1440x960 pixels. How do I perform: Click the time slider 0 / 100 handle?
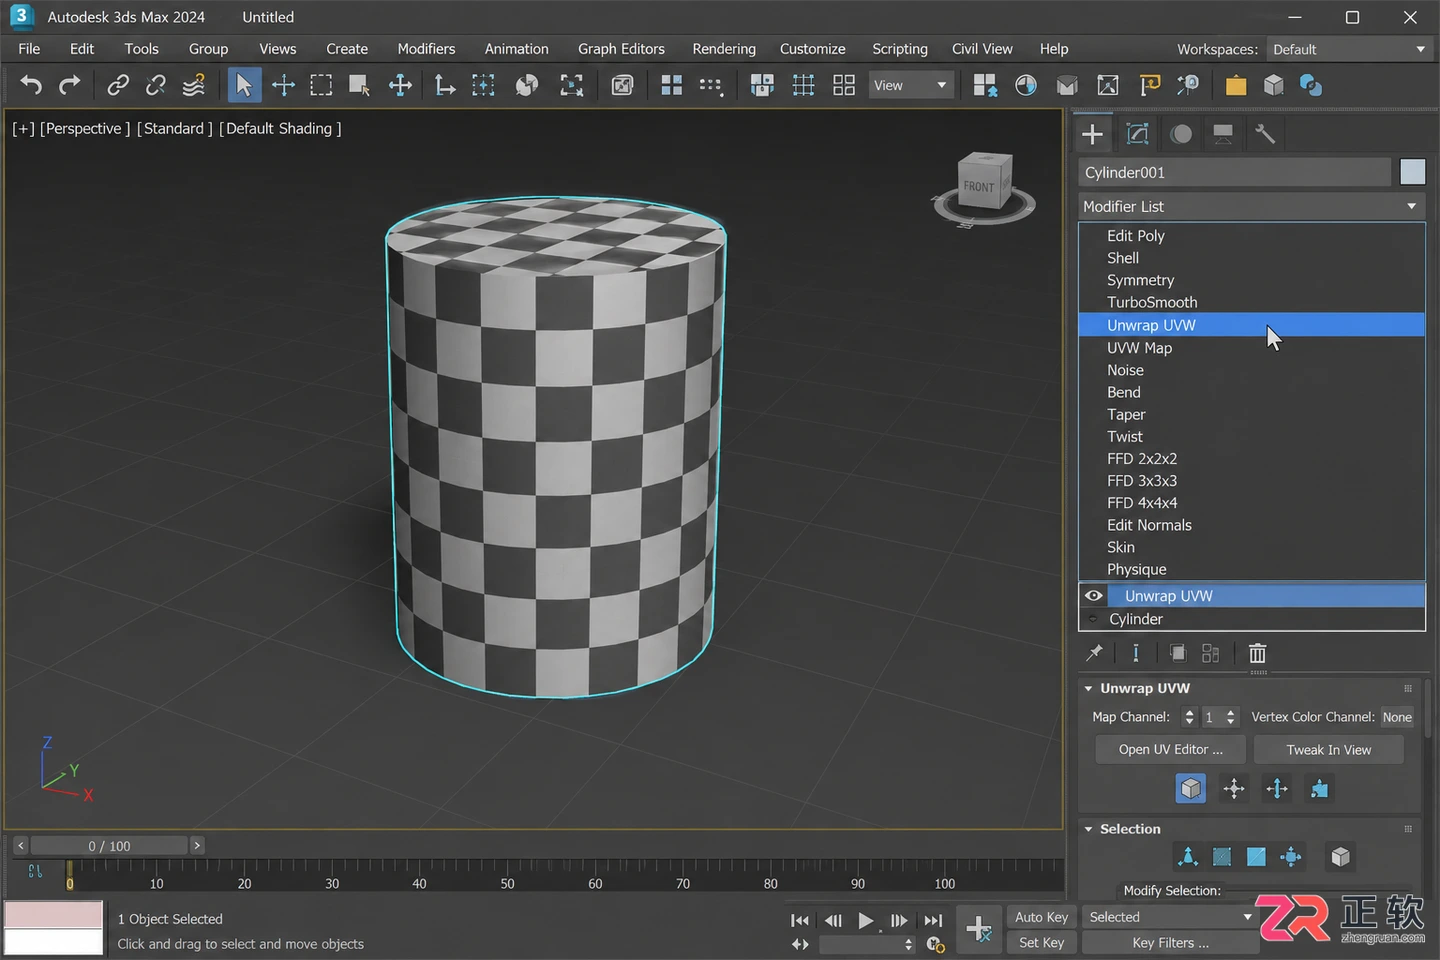(109, 846)
